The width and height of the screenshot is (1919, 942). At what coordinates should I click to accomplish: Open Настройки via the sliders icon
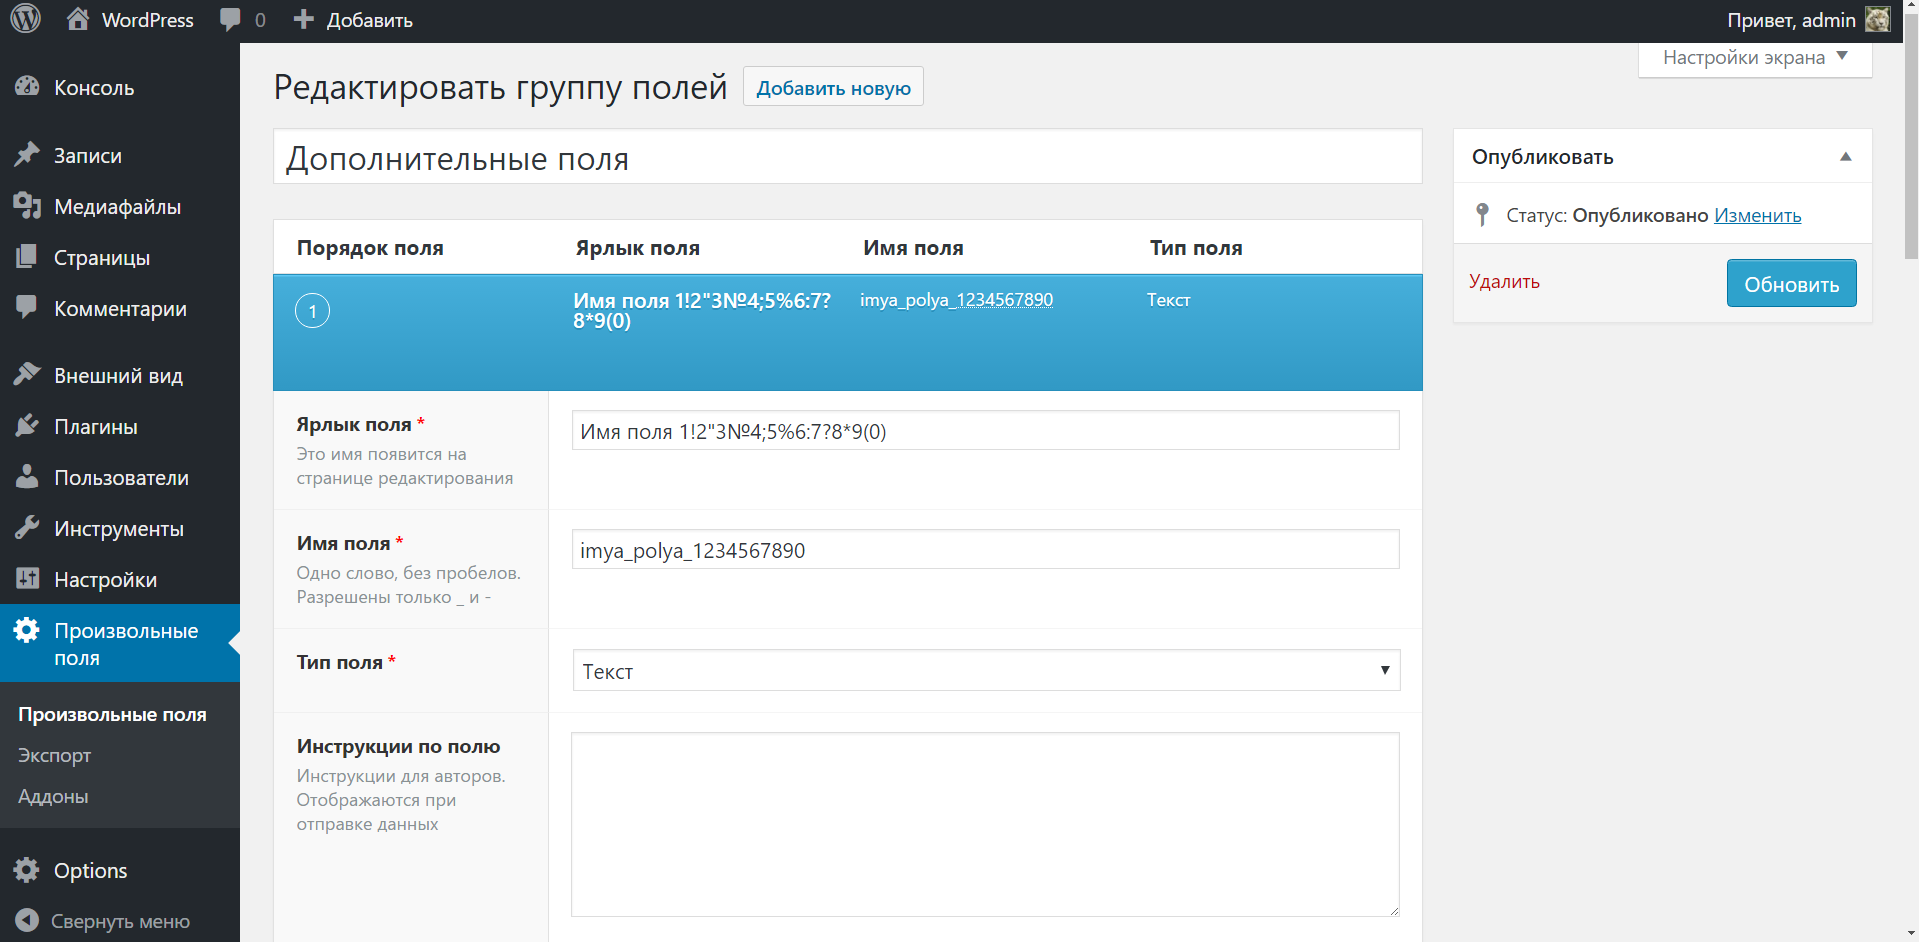pyautogui.click(x=27, y=579)
